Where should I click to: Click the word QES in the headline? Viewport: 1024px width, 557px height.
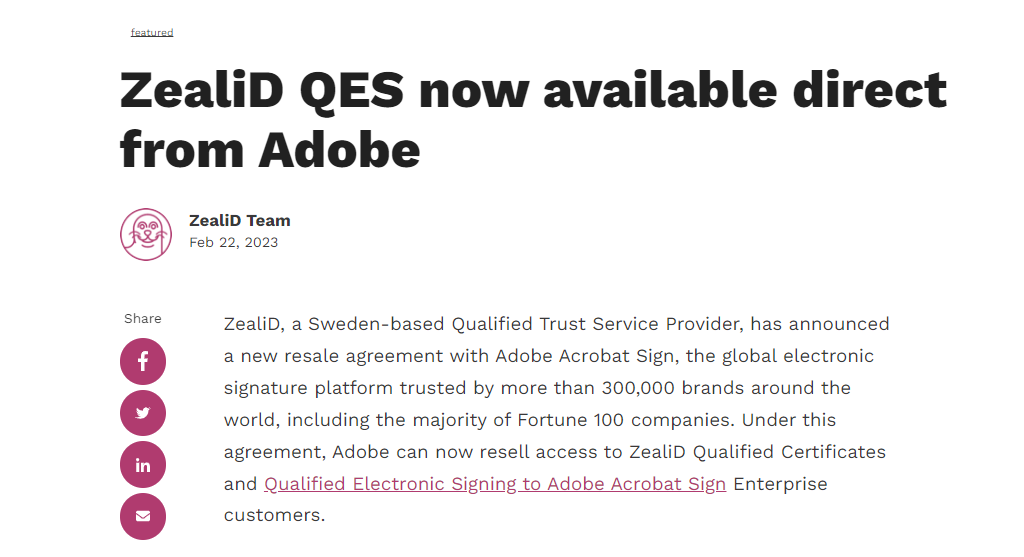[x=352, y=90]
